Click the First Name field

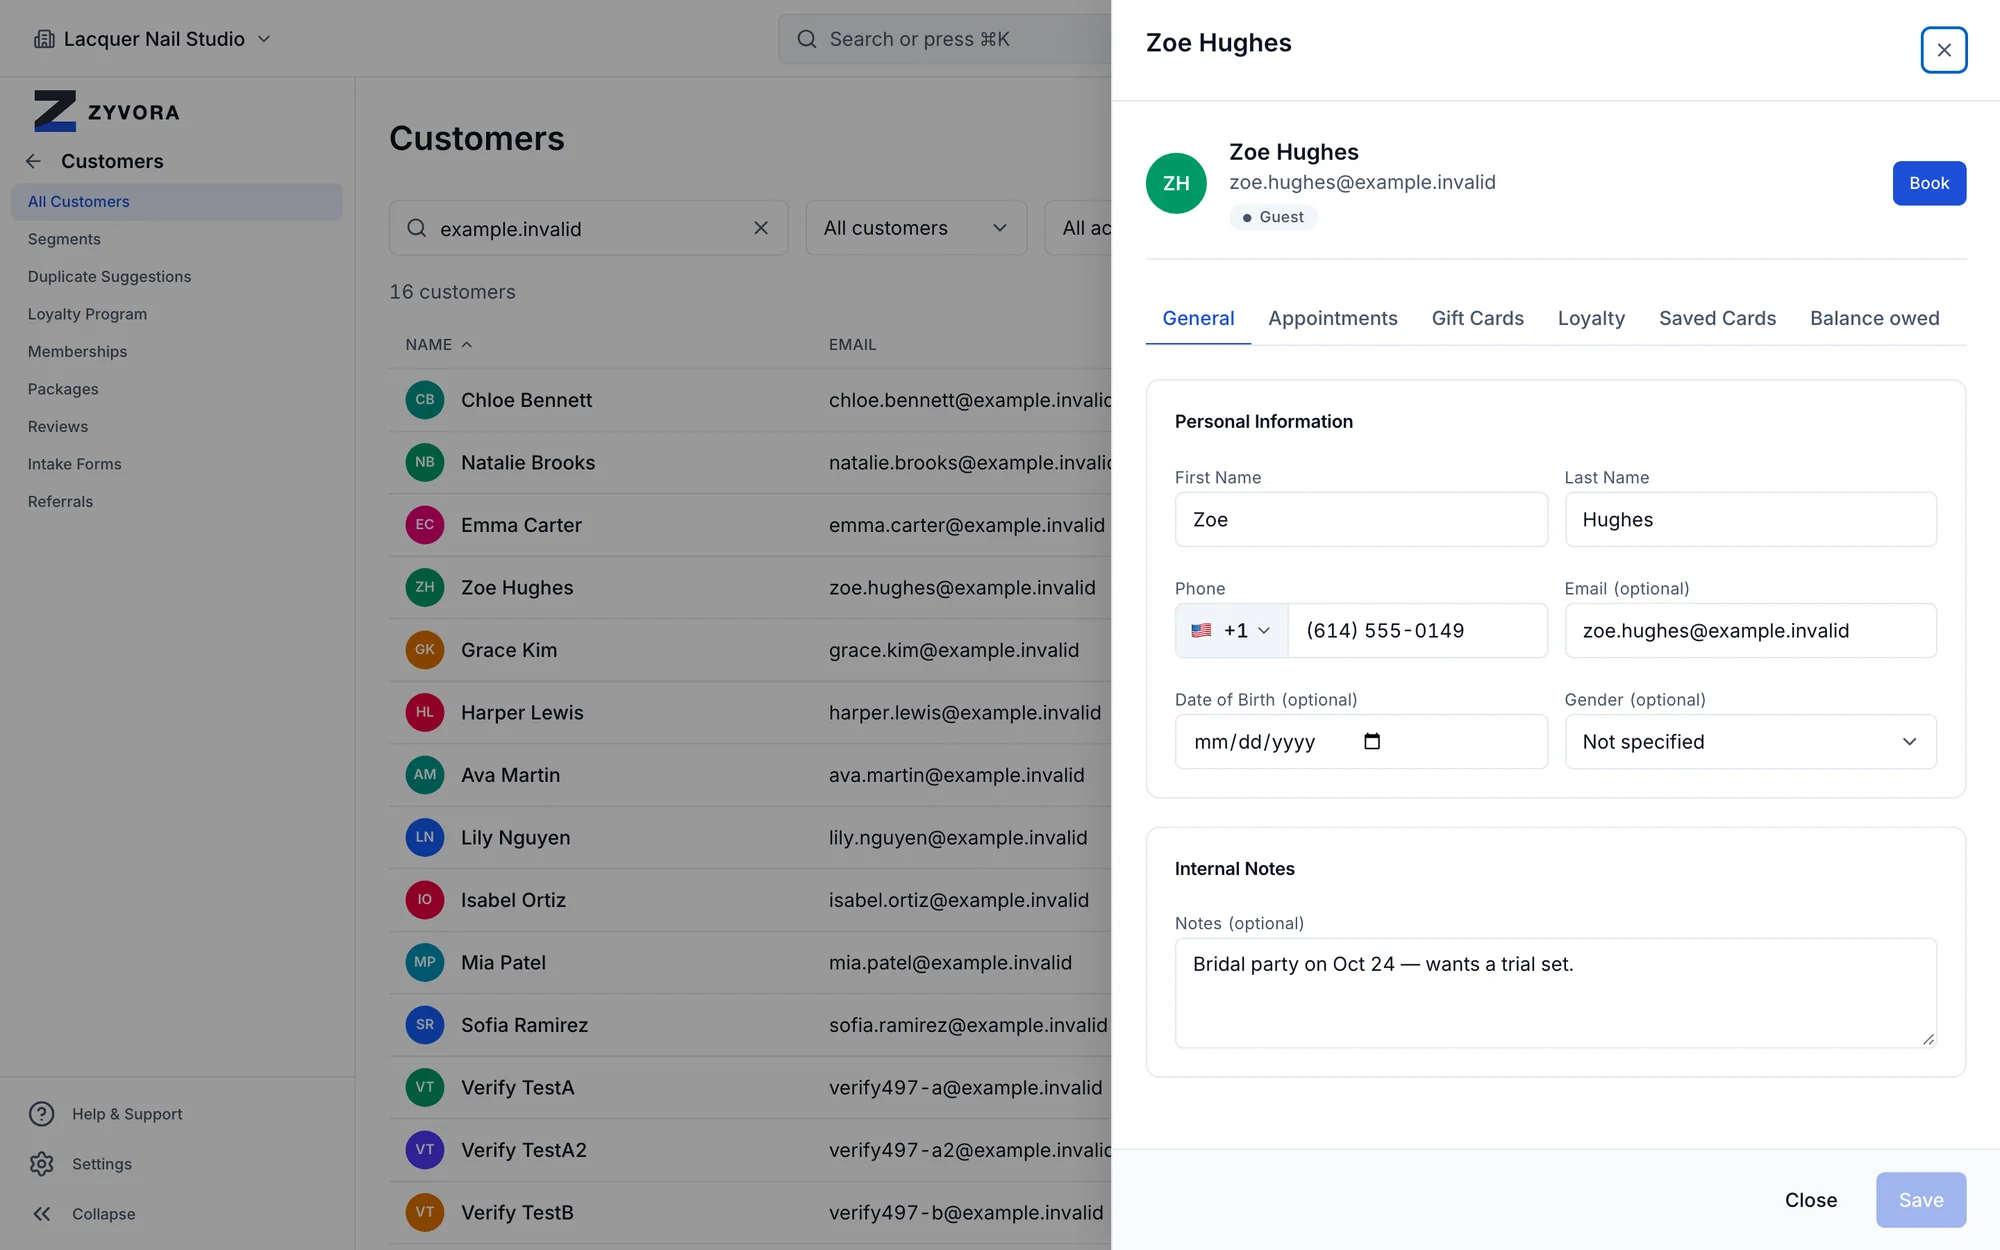click(x=1361, y=519)
